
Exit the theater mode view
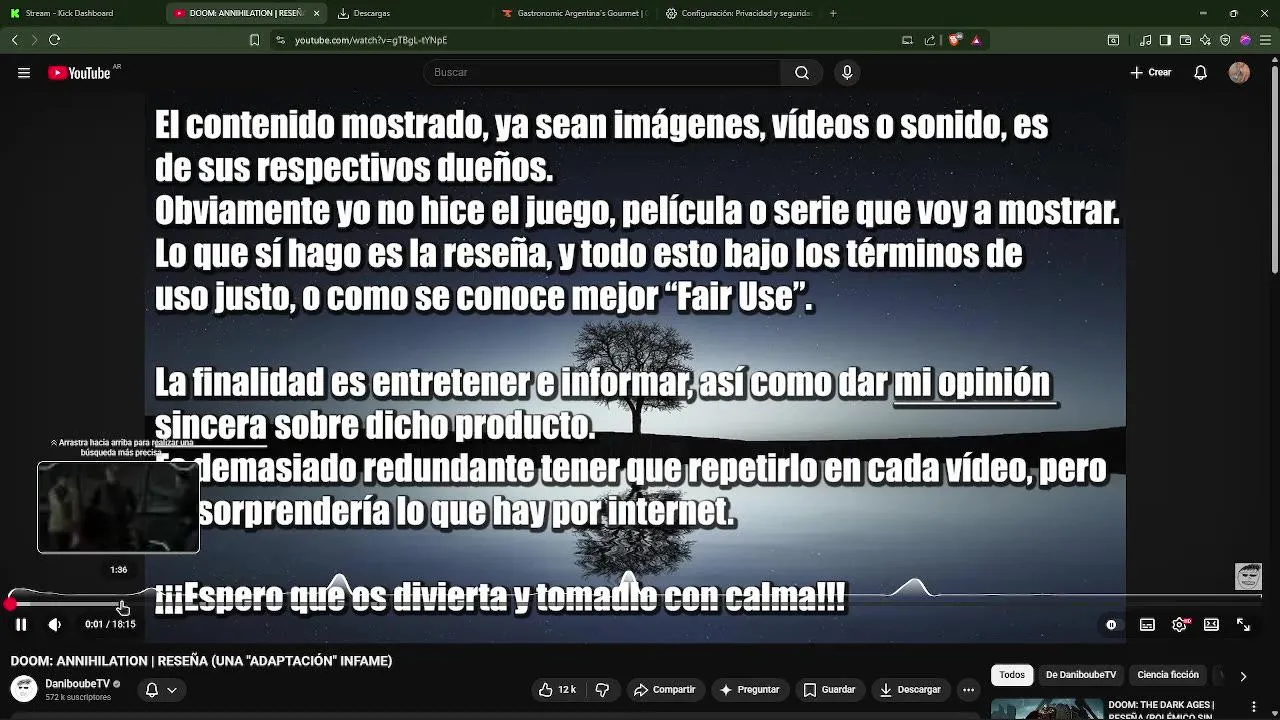[x=1211, y=624]
